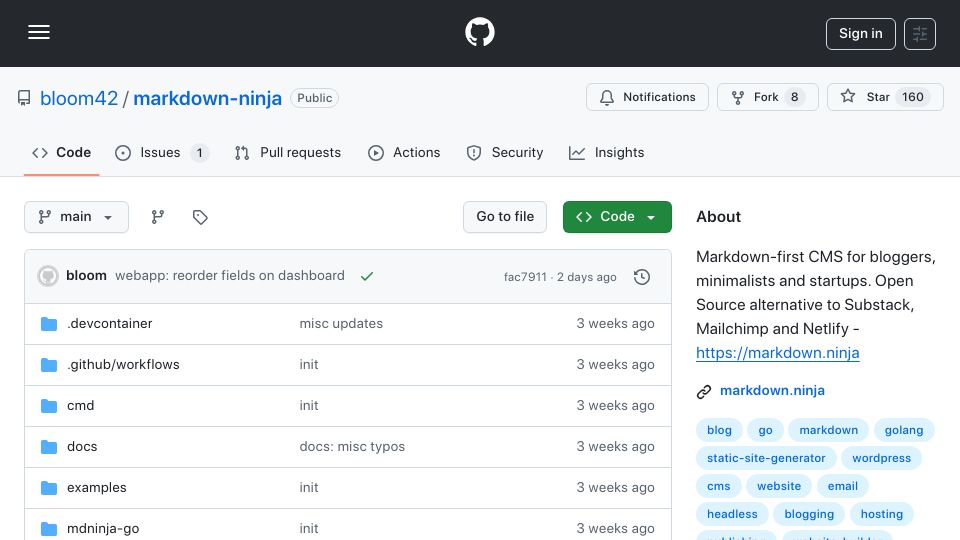
Task: Open the cmd folder name
Action: click(x=80, y=405)
